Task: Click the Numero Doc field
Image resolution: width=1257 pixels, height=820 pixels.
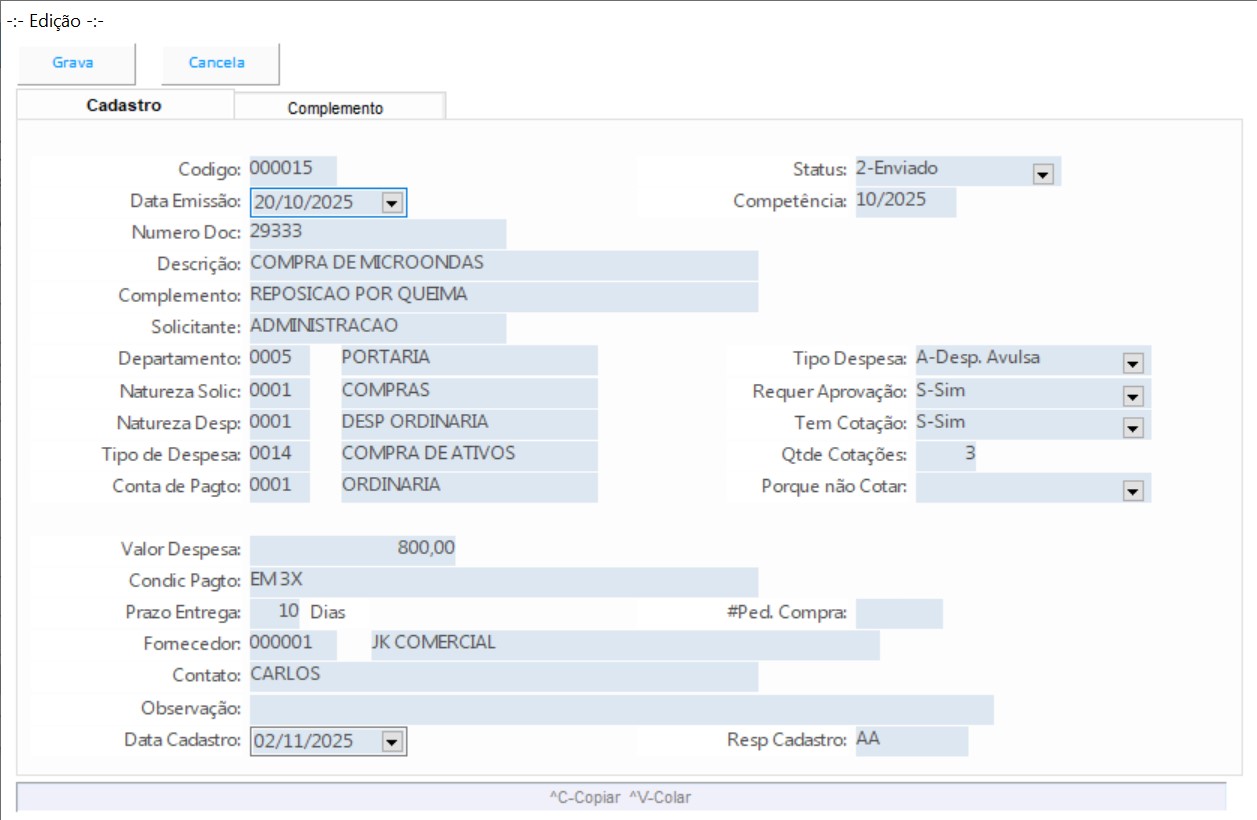Action: pyautogui.click(x=377, y=233)
